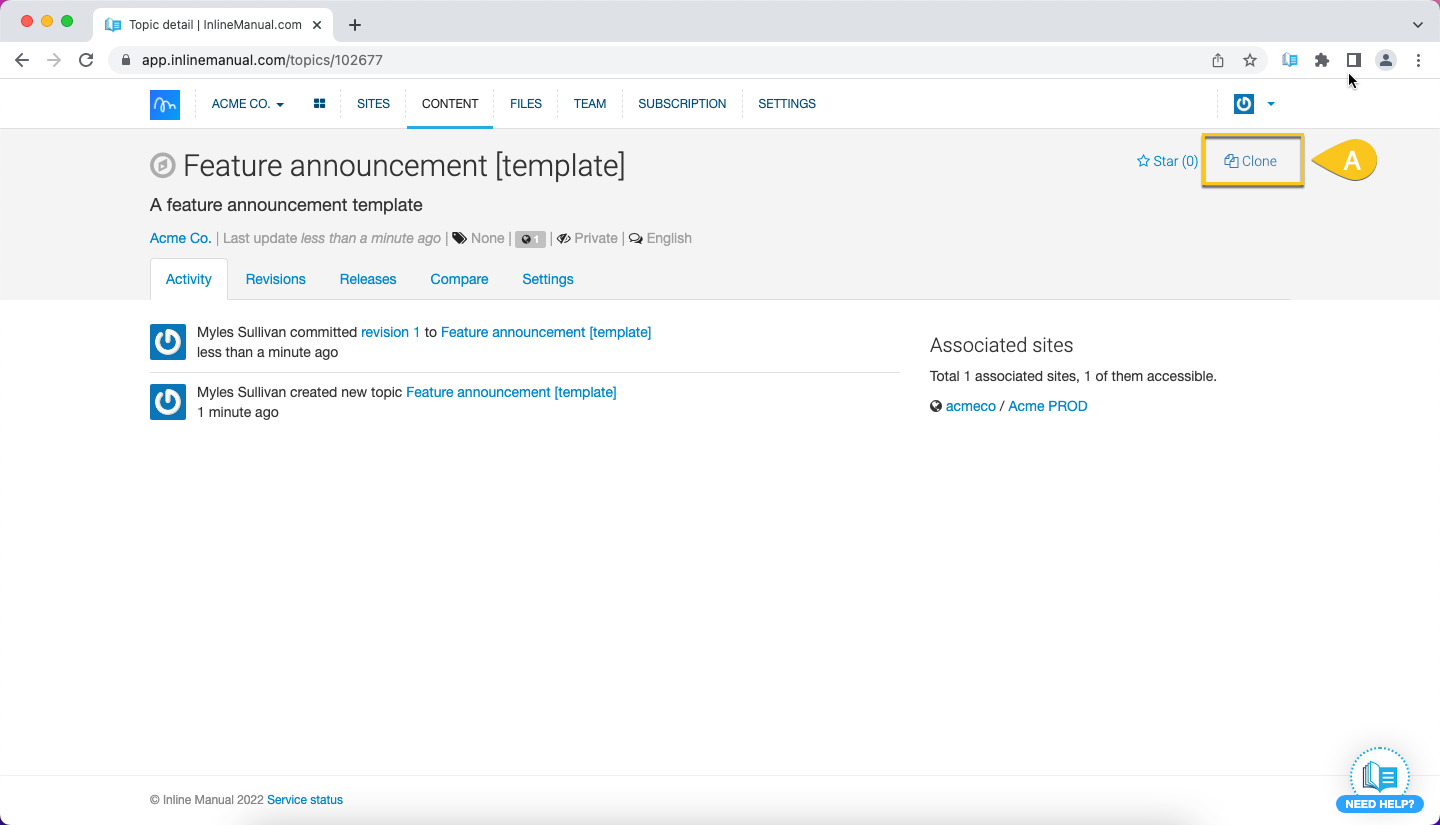
Task: Toggle the Chrome side panel
Action: (x=1354, y=60)
